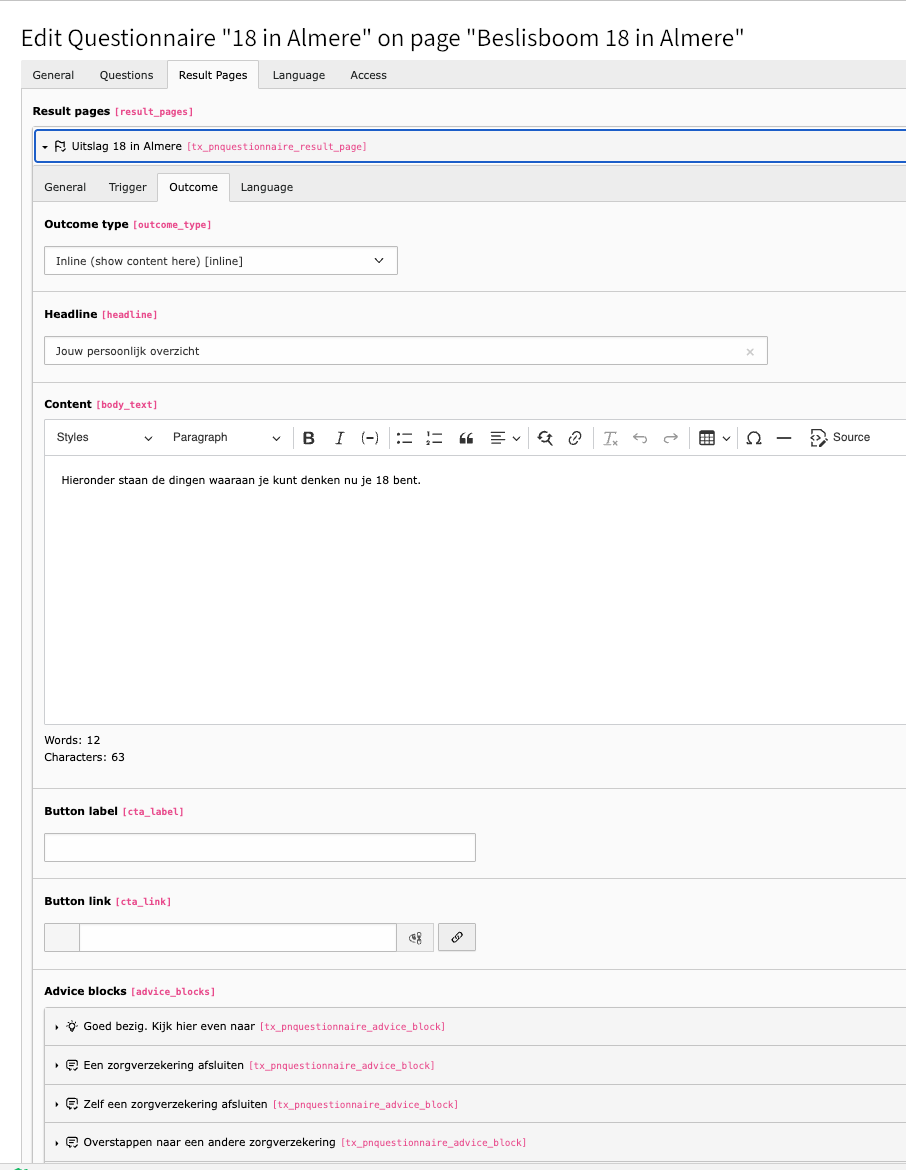906x1170 pixels.
Task: Open the Access tab
Action: coord(369,75)
